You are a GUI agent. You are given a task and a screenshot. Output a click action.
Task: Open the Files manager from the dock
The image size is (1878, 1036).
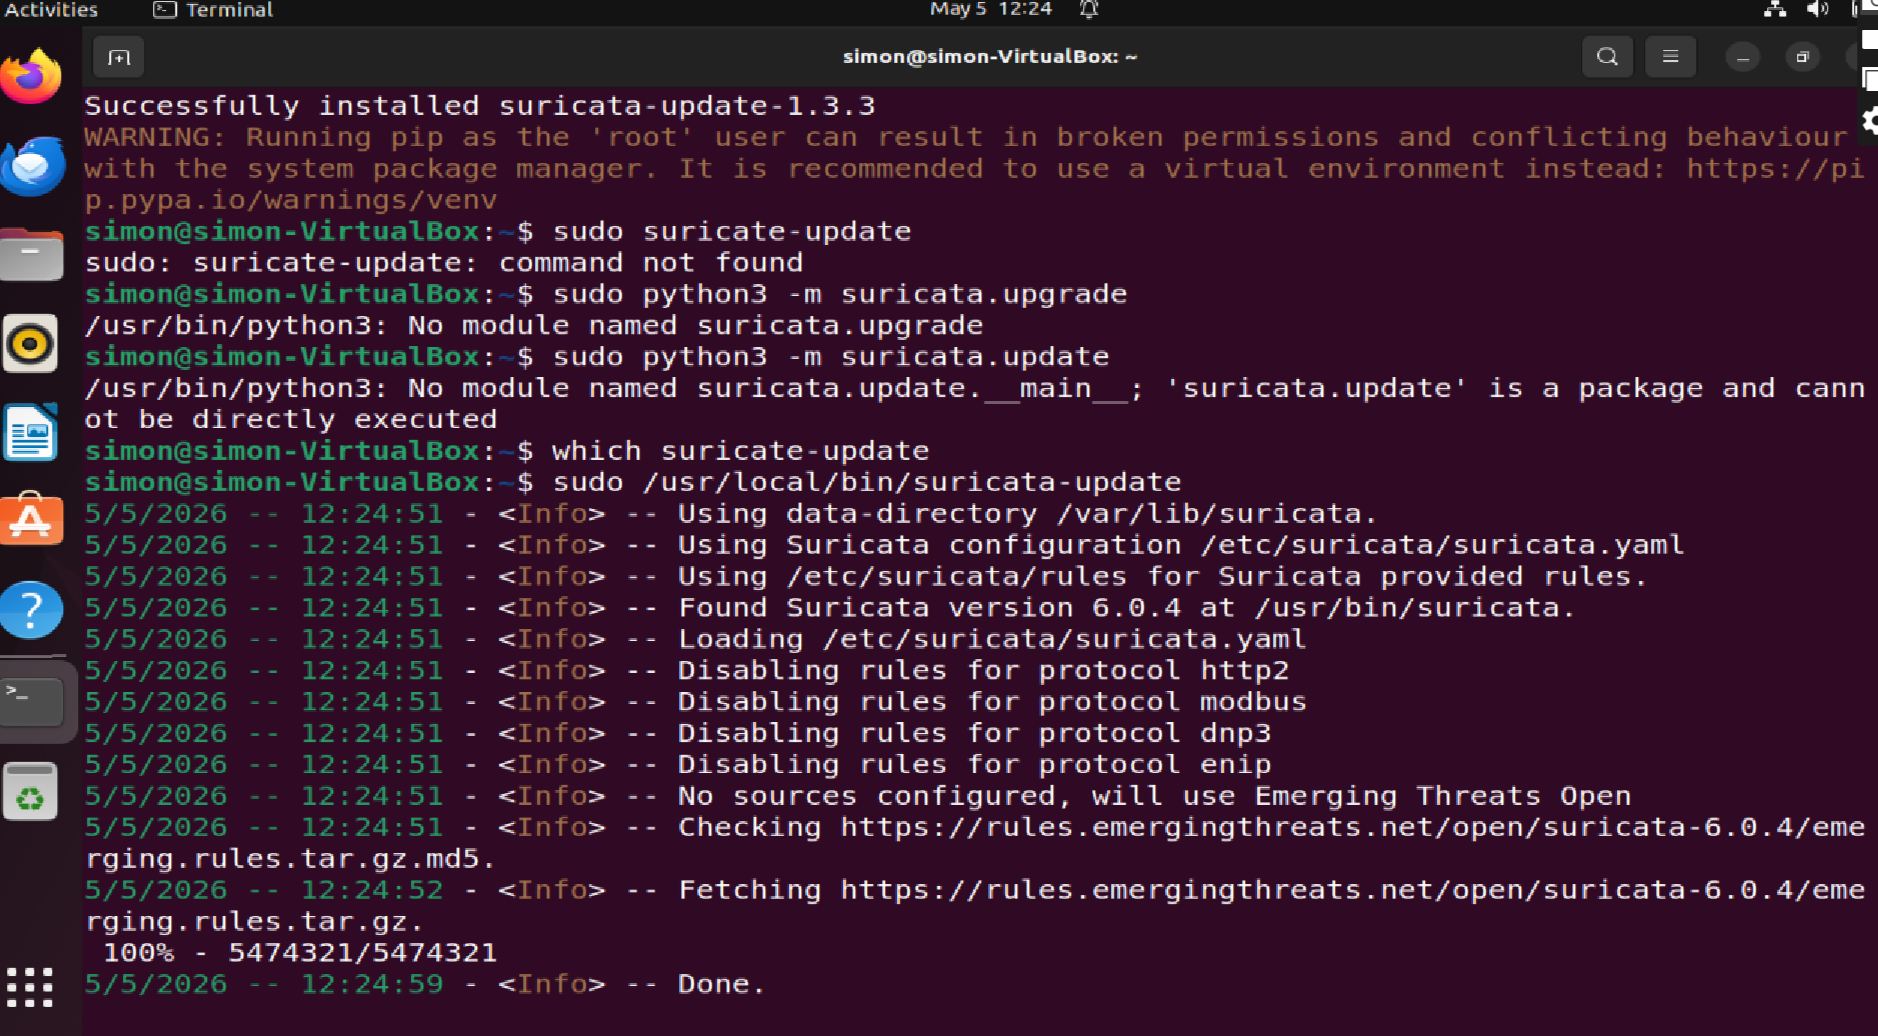[x=31, y=255]
